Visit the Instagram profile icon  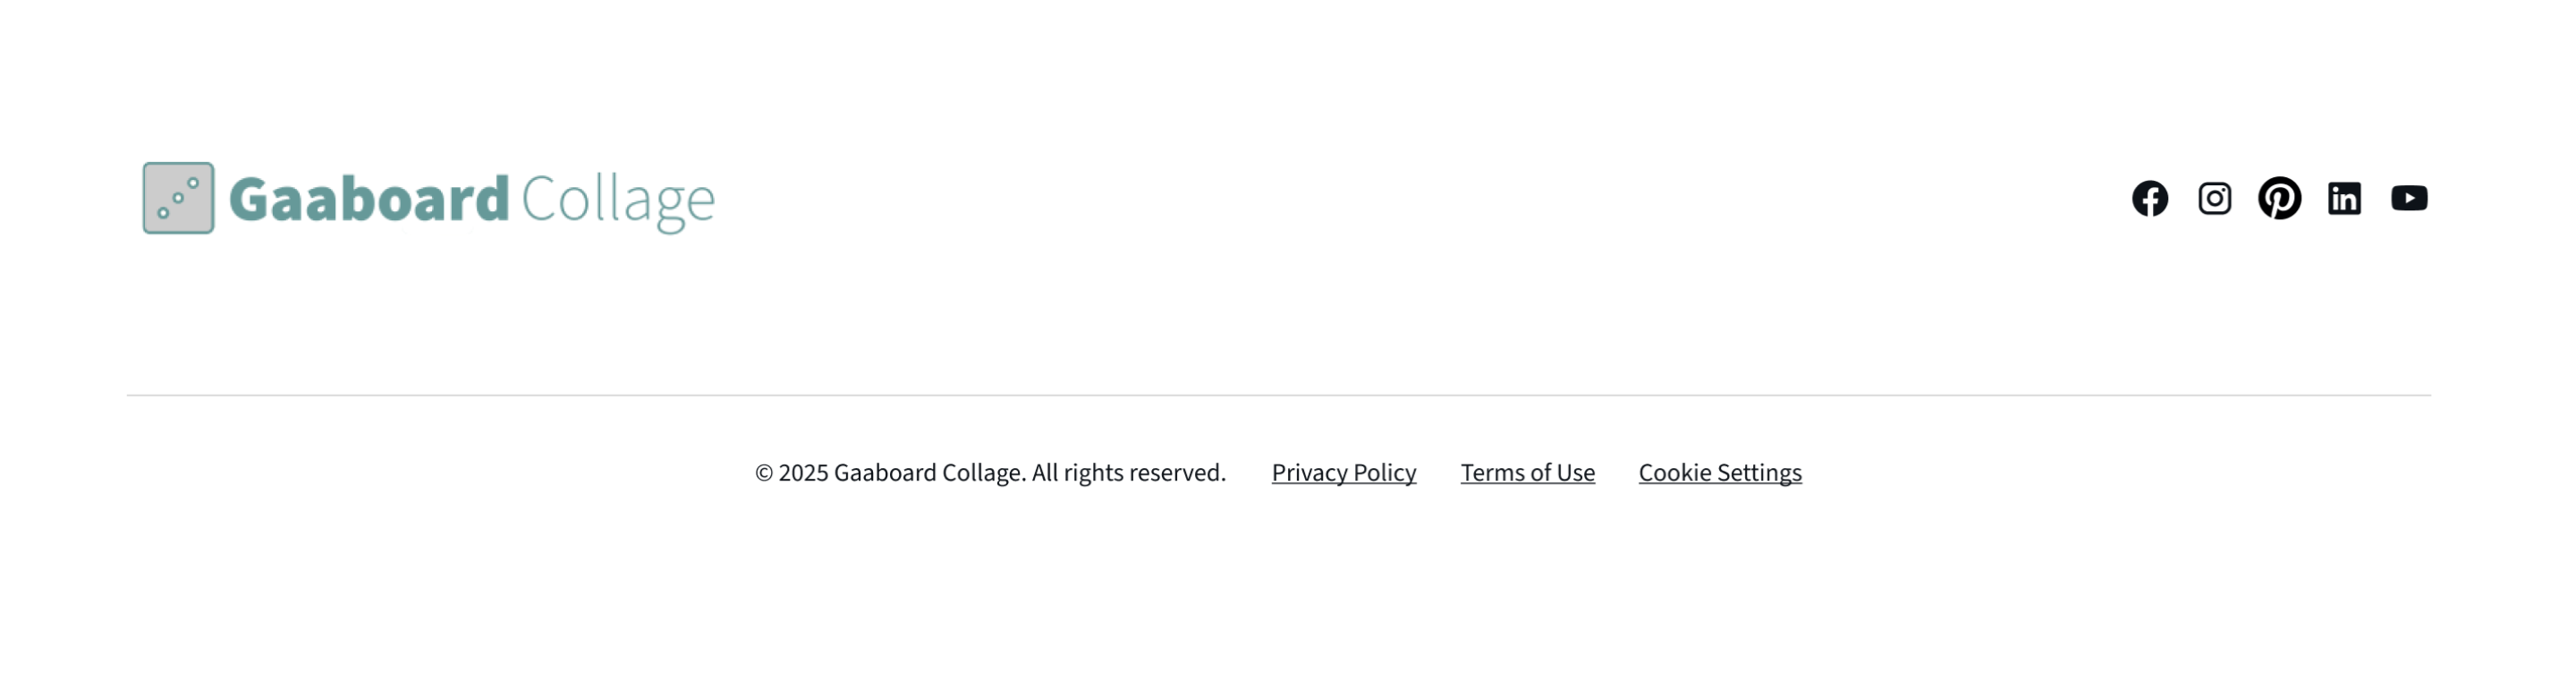click(2215, 199)
